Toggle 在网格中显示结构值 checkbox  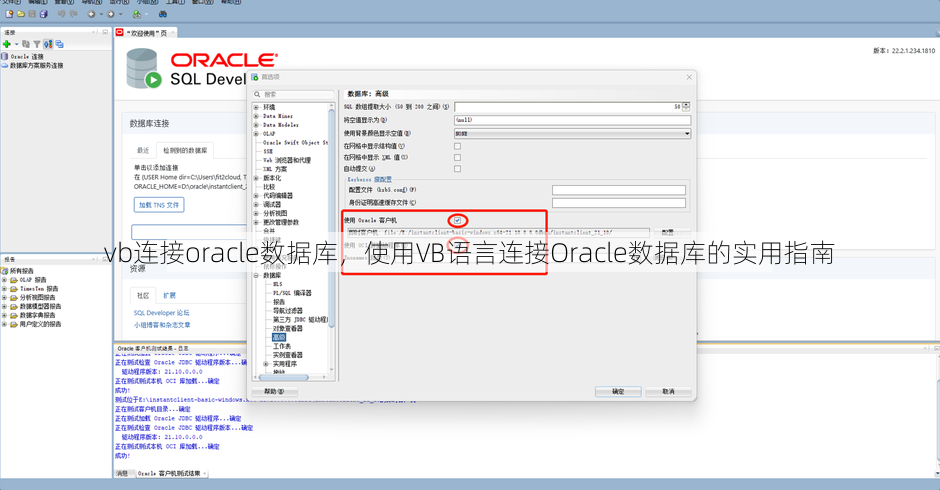tap(457, 146)
